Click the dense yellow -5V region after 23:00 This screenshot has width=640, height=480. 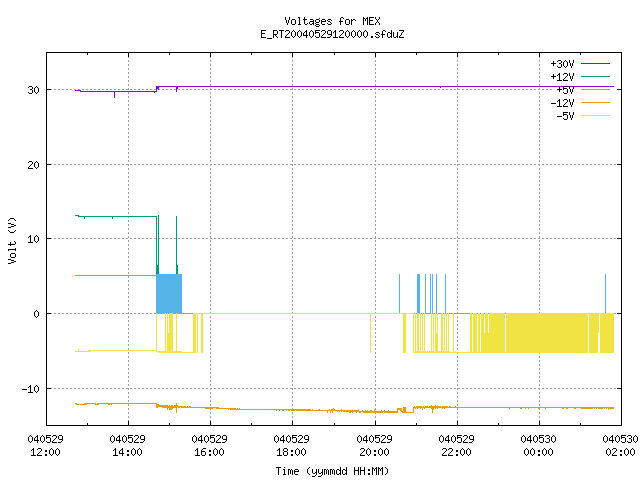click(547, 333)
